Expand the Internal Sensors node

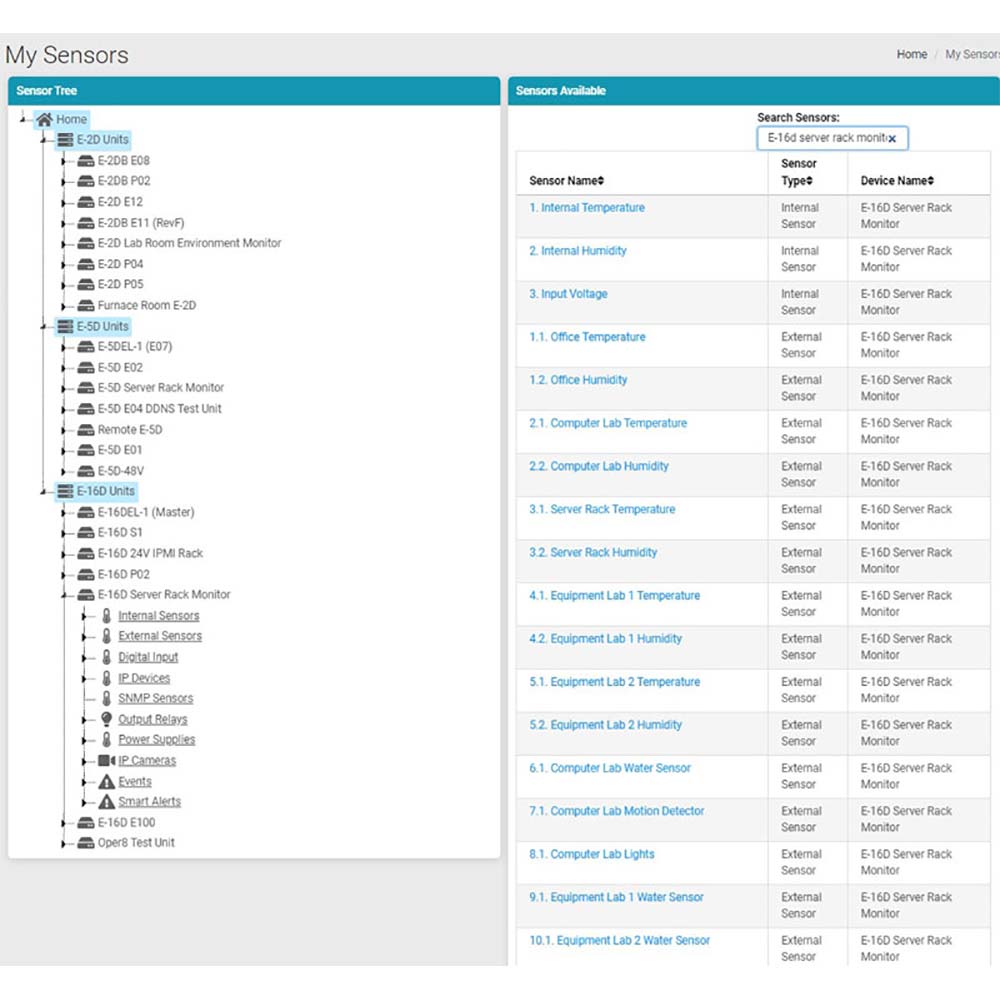coord(84,616)
